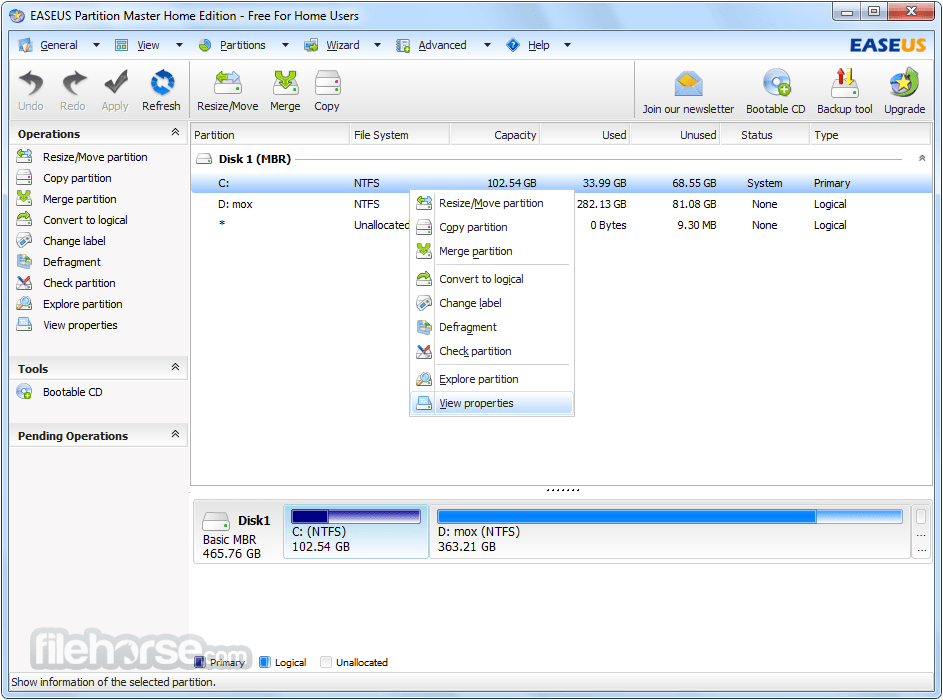Open the Wizard menu
The image size is (943, 700).
[343, 45]
